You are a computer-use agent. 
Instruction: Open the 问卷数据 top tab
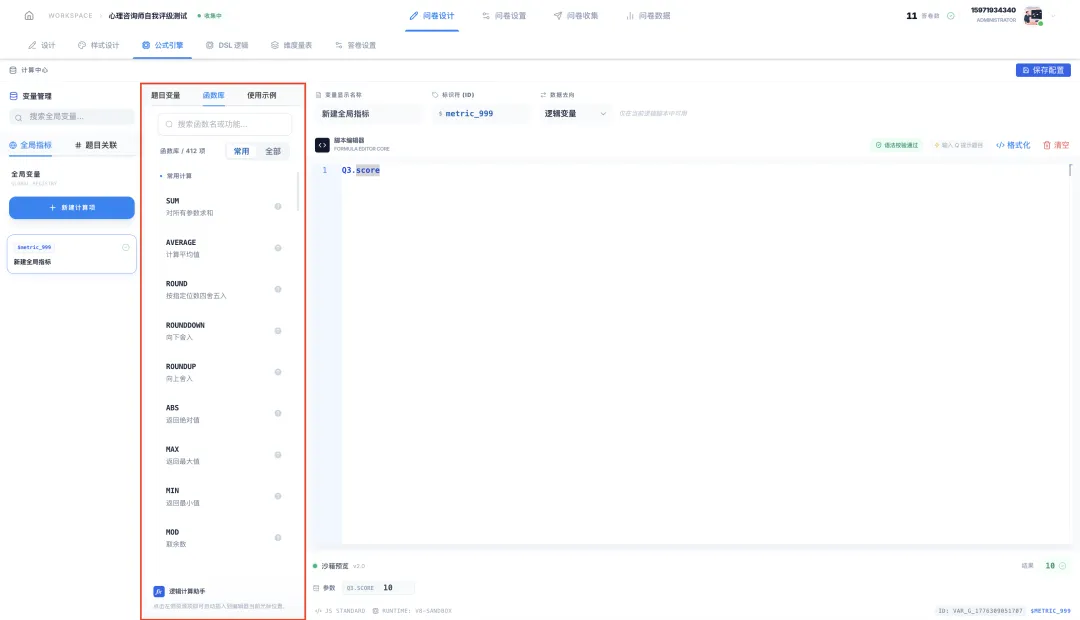pyautogui.click(x=648, y=15)
